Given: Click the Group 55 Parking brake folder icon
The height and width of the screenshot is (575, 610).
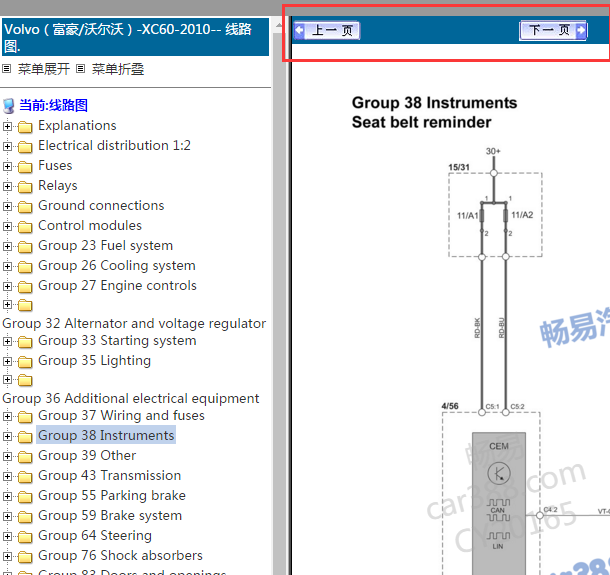Looking at the screenshot, I should coord(25,497).
